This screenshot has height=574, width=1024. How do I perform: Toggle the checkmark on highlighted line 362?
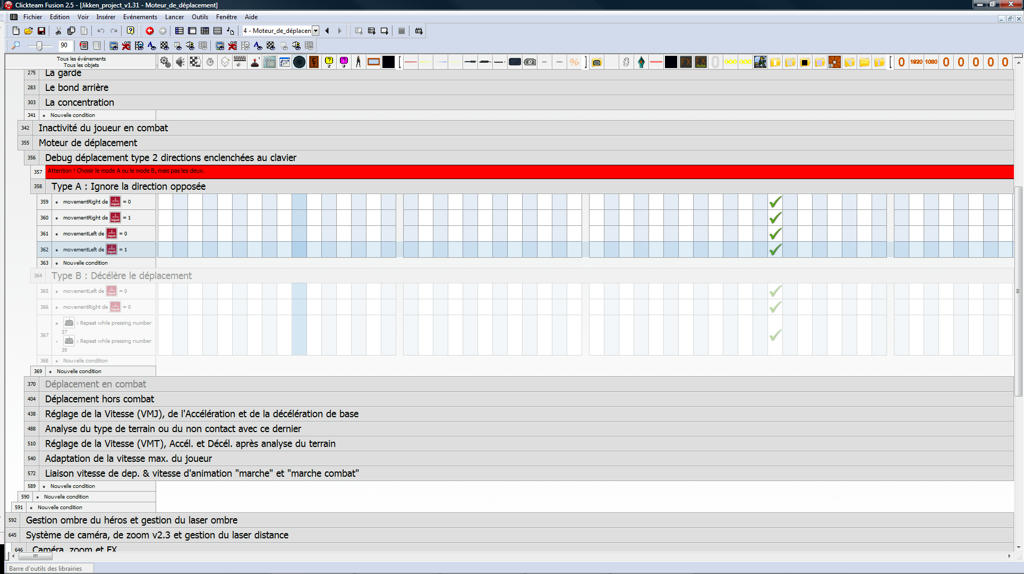click(775, 249)
